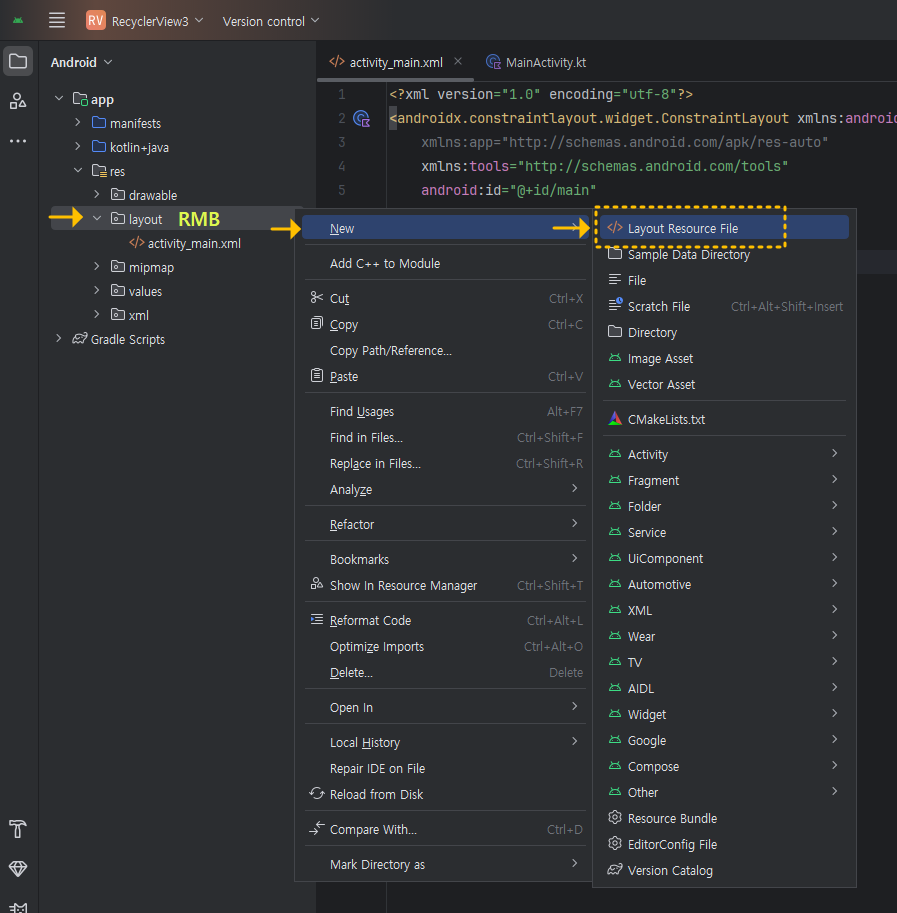
Task: Click the Image Asset android icon
Action: pos(615,358)
